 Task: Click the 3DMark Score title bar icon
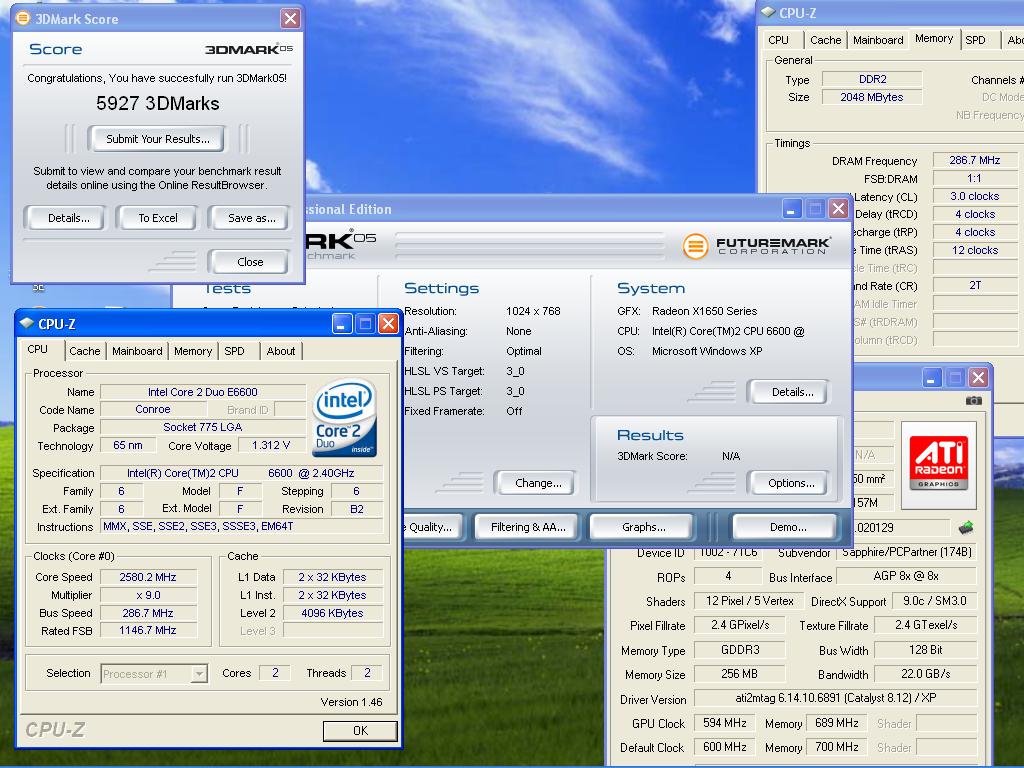pos(23,18)
